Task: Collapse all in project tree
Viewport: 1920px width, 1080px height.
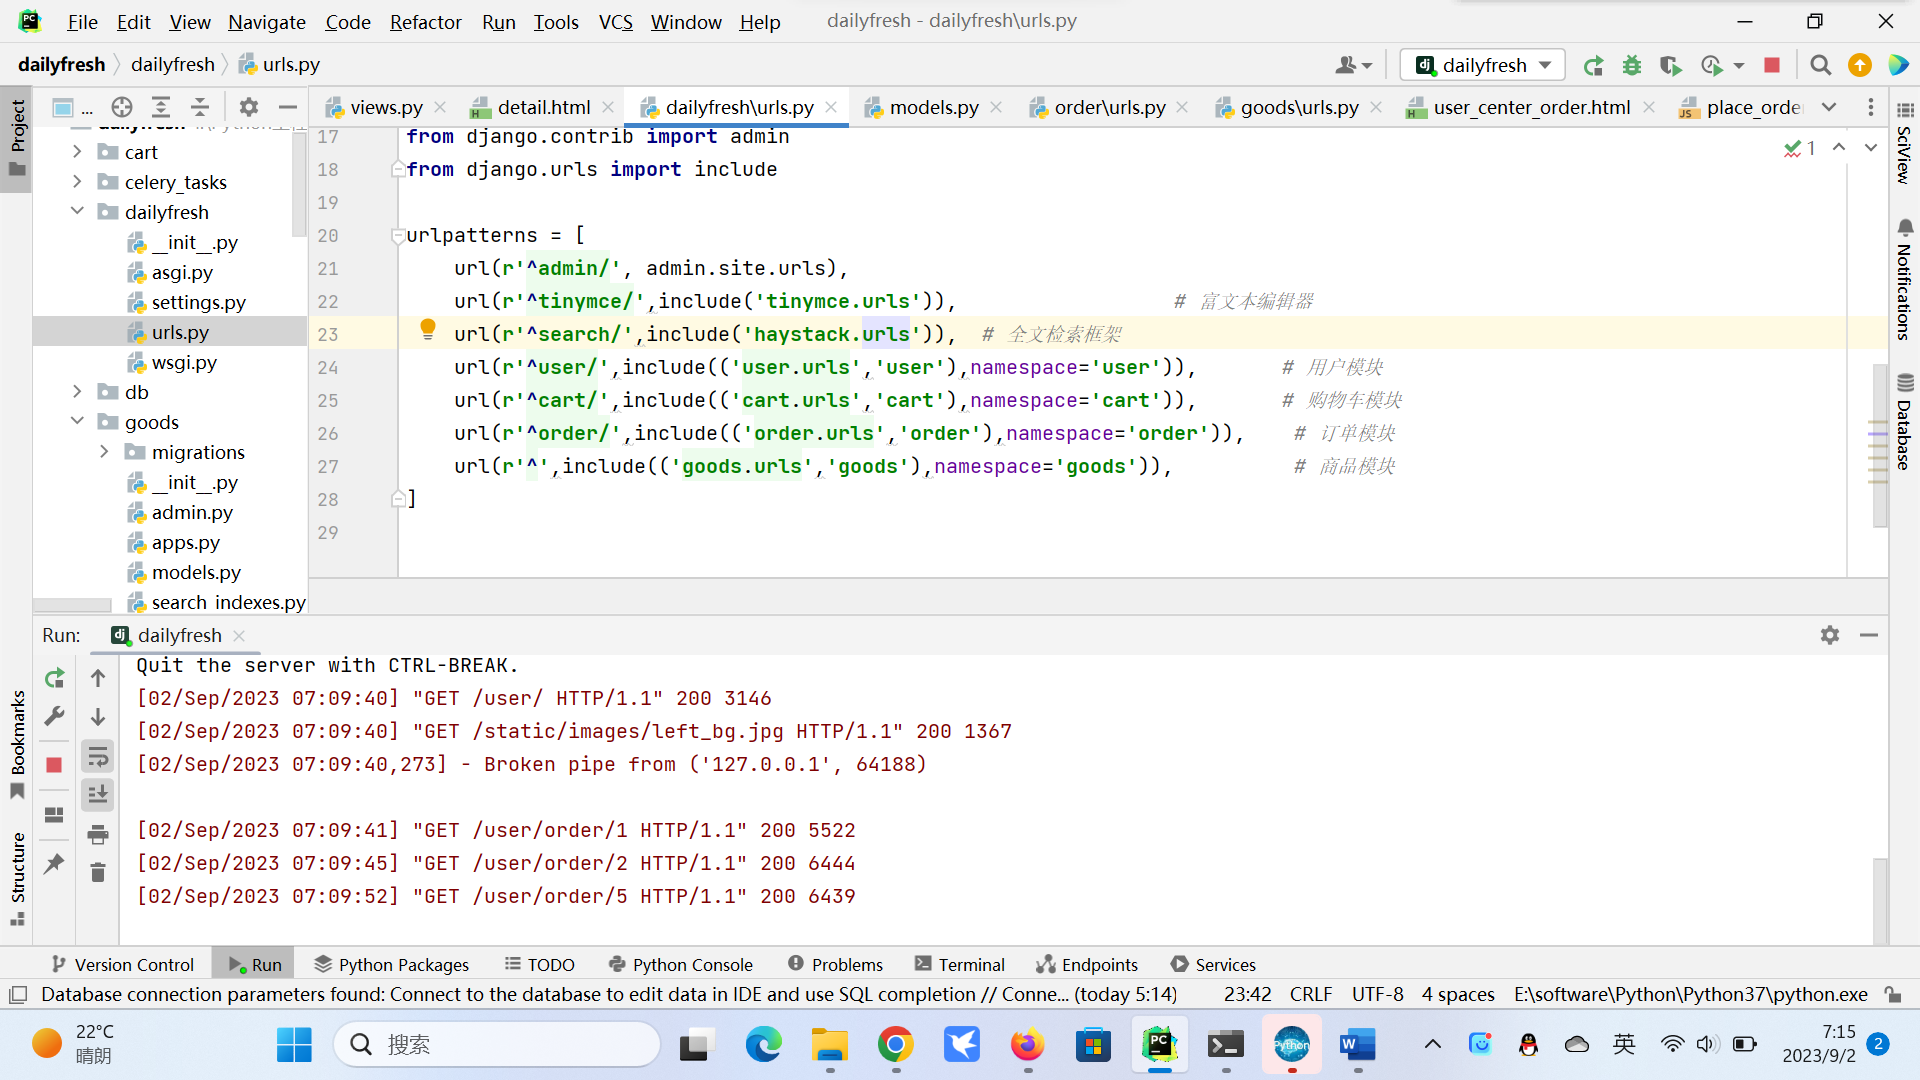Action: (200, 107)
